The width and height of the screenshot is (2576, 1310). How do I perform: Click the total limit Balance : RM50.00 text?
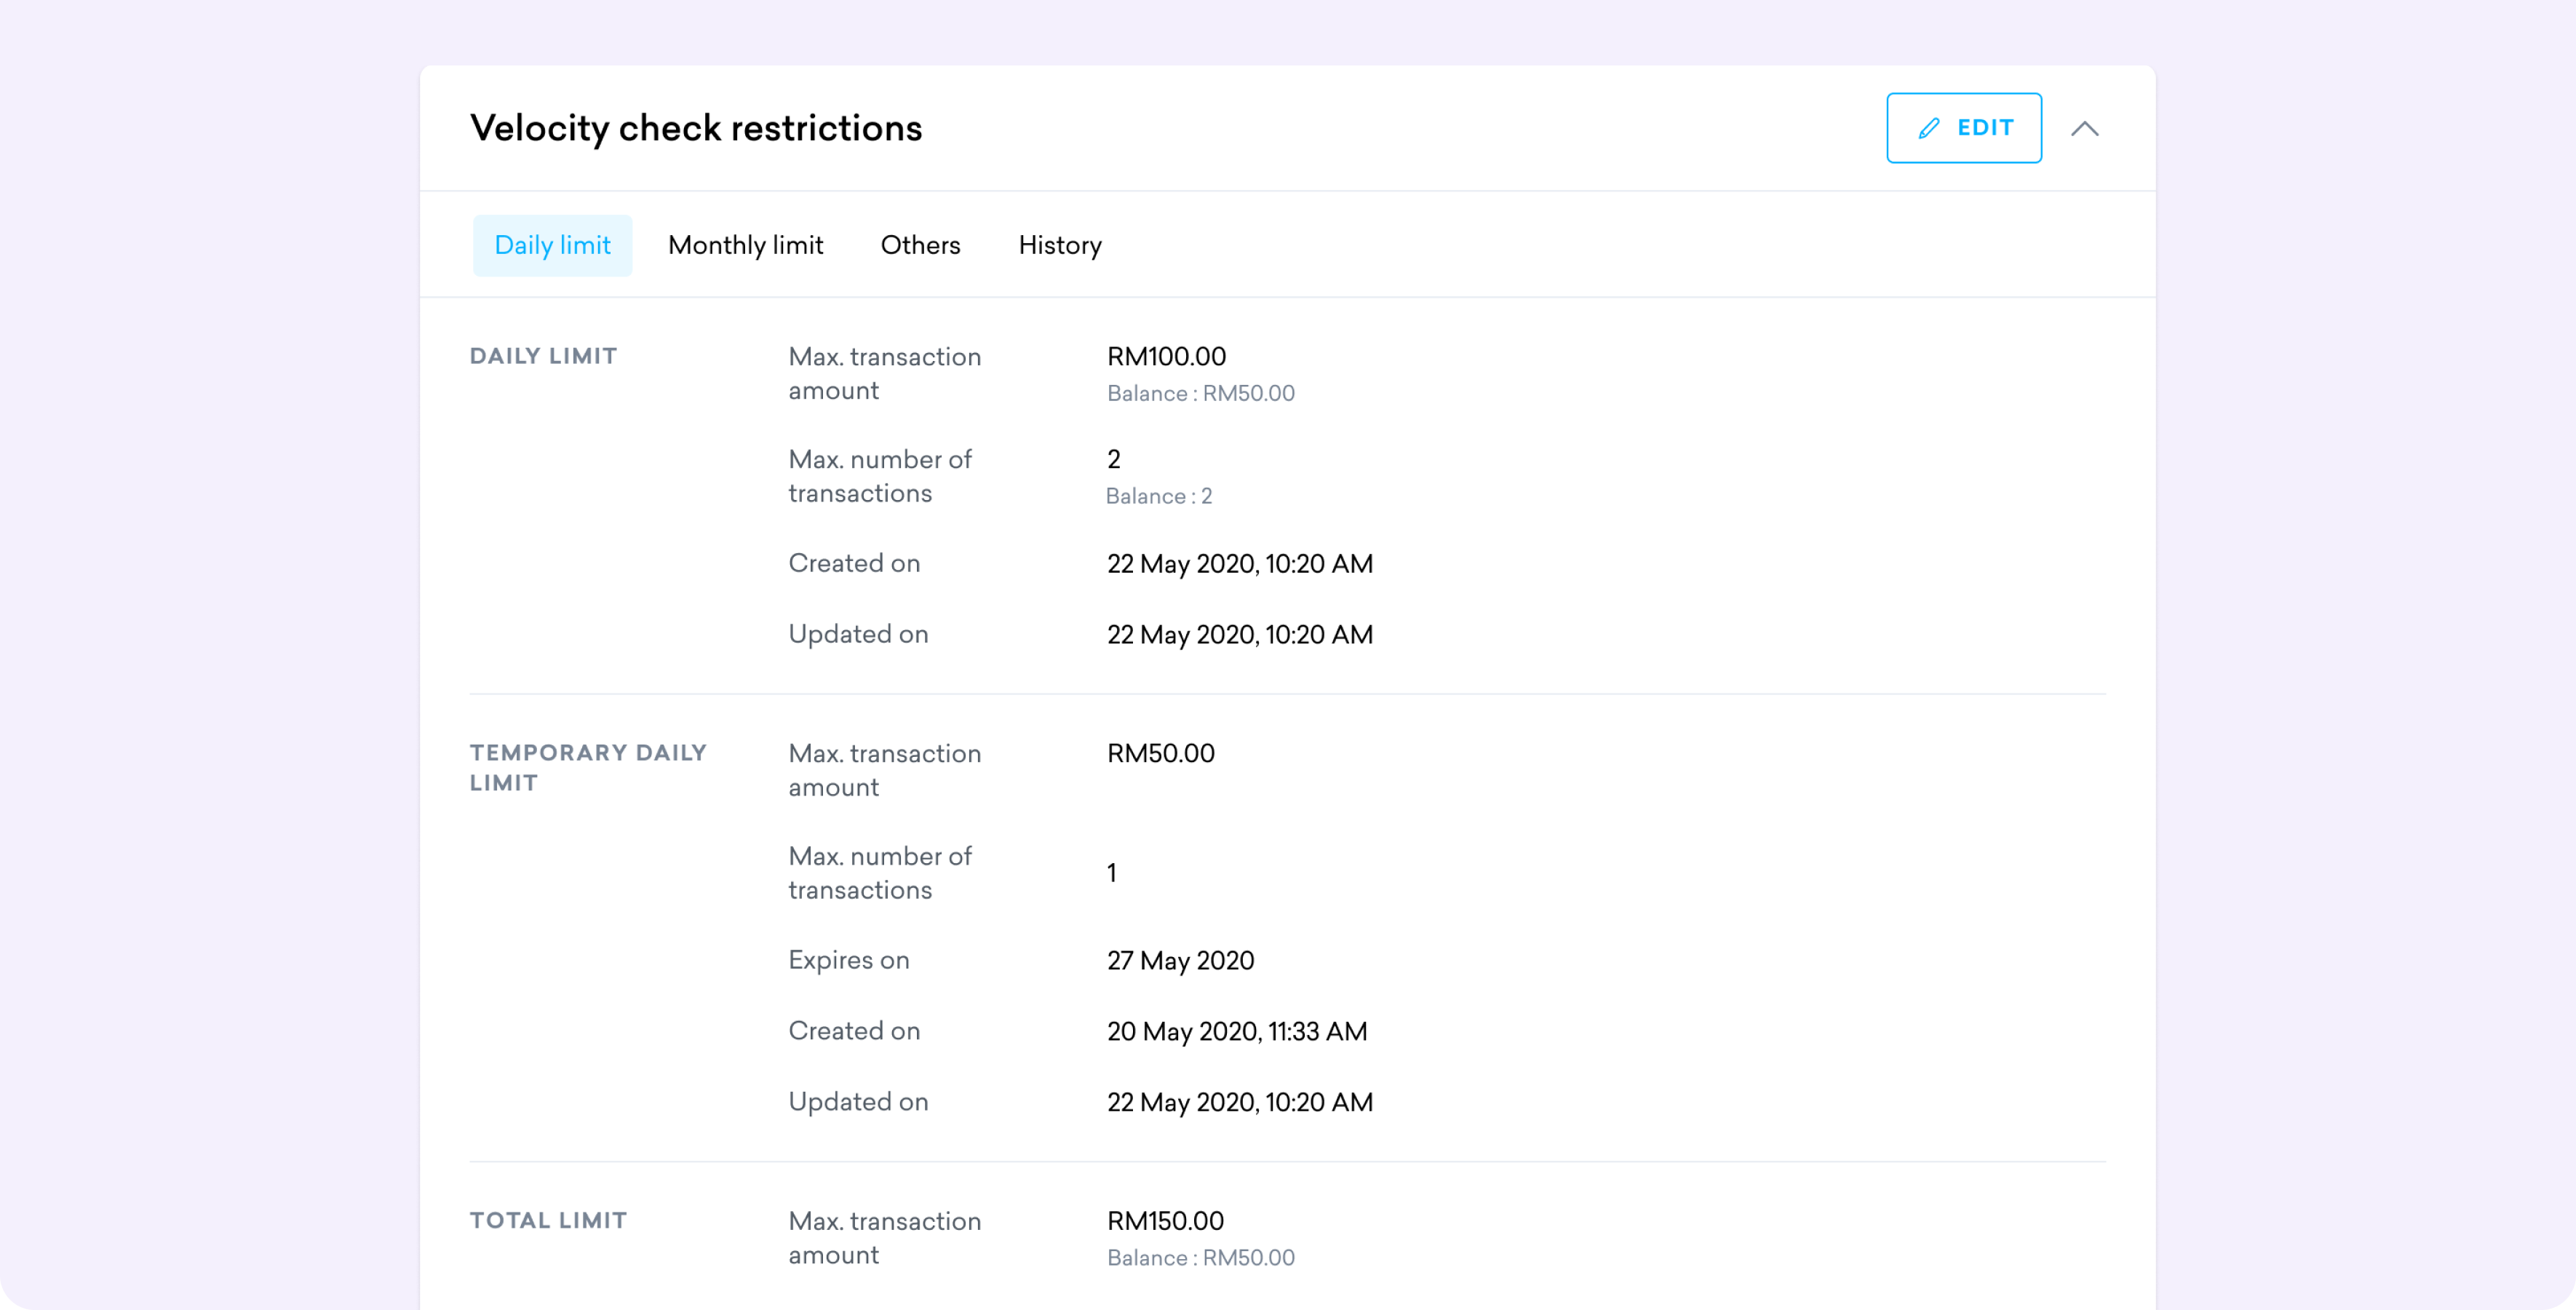[1200, 1257]
